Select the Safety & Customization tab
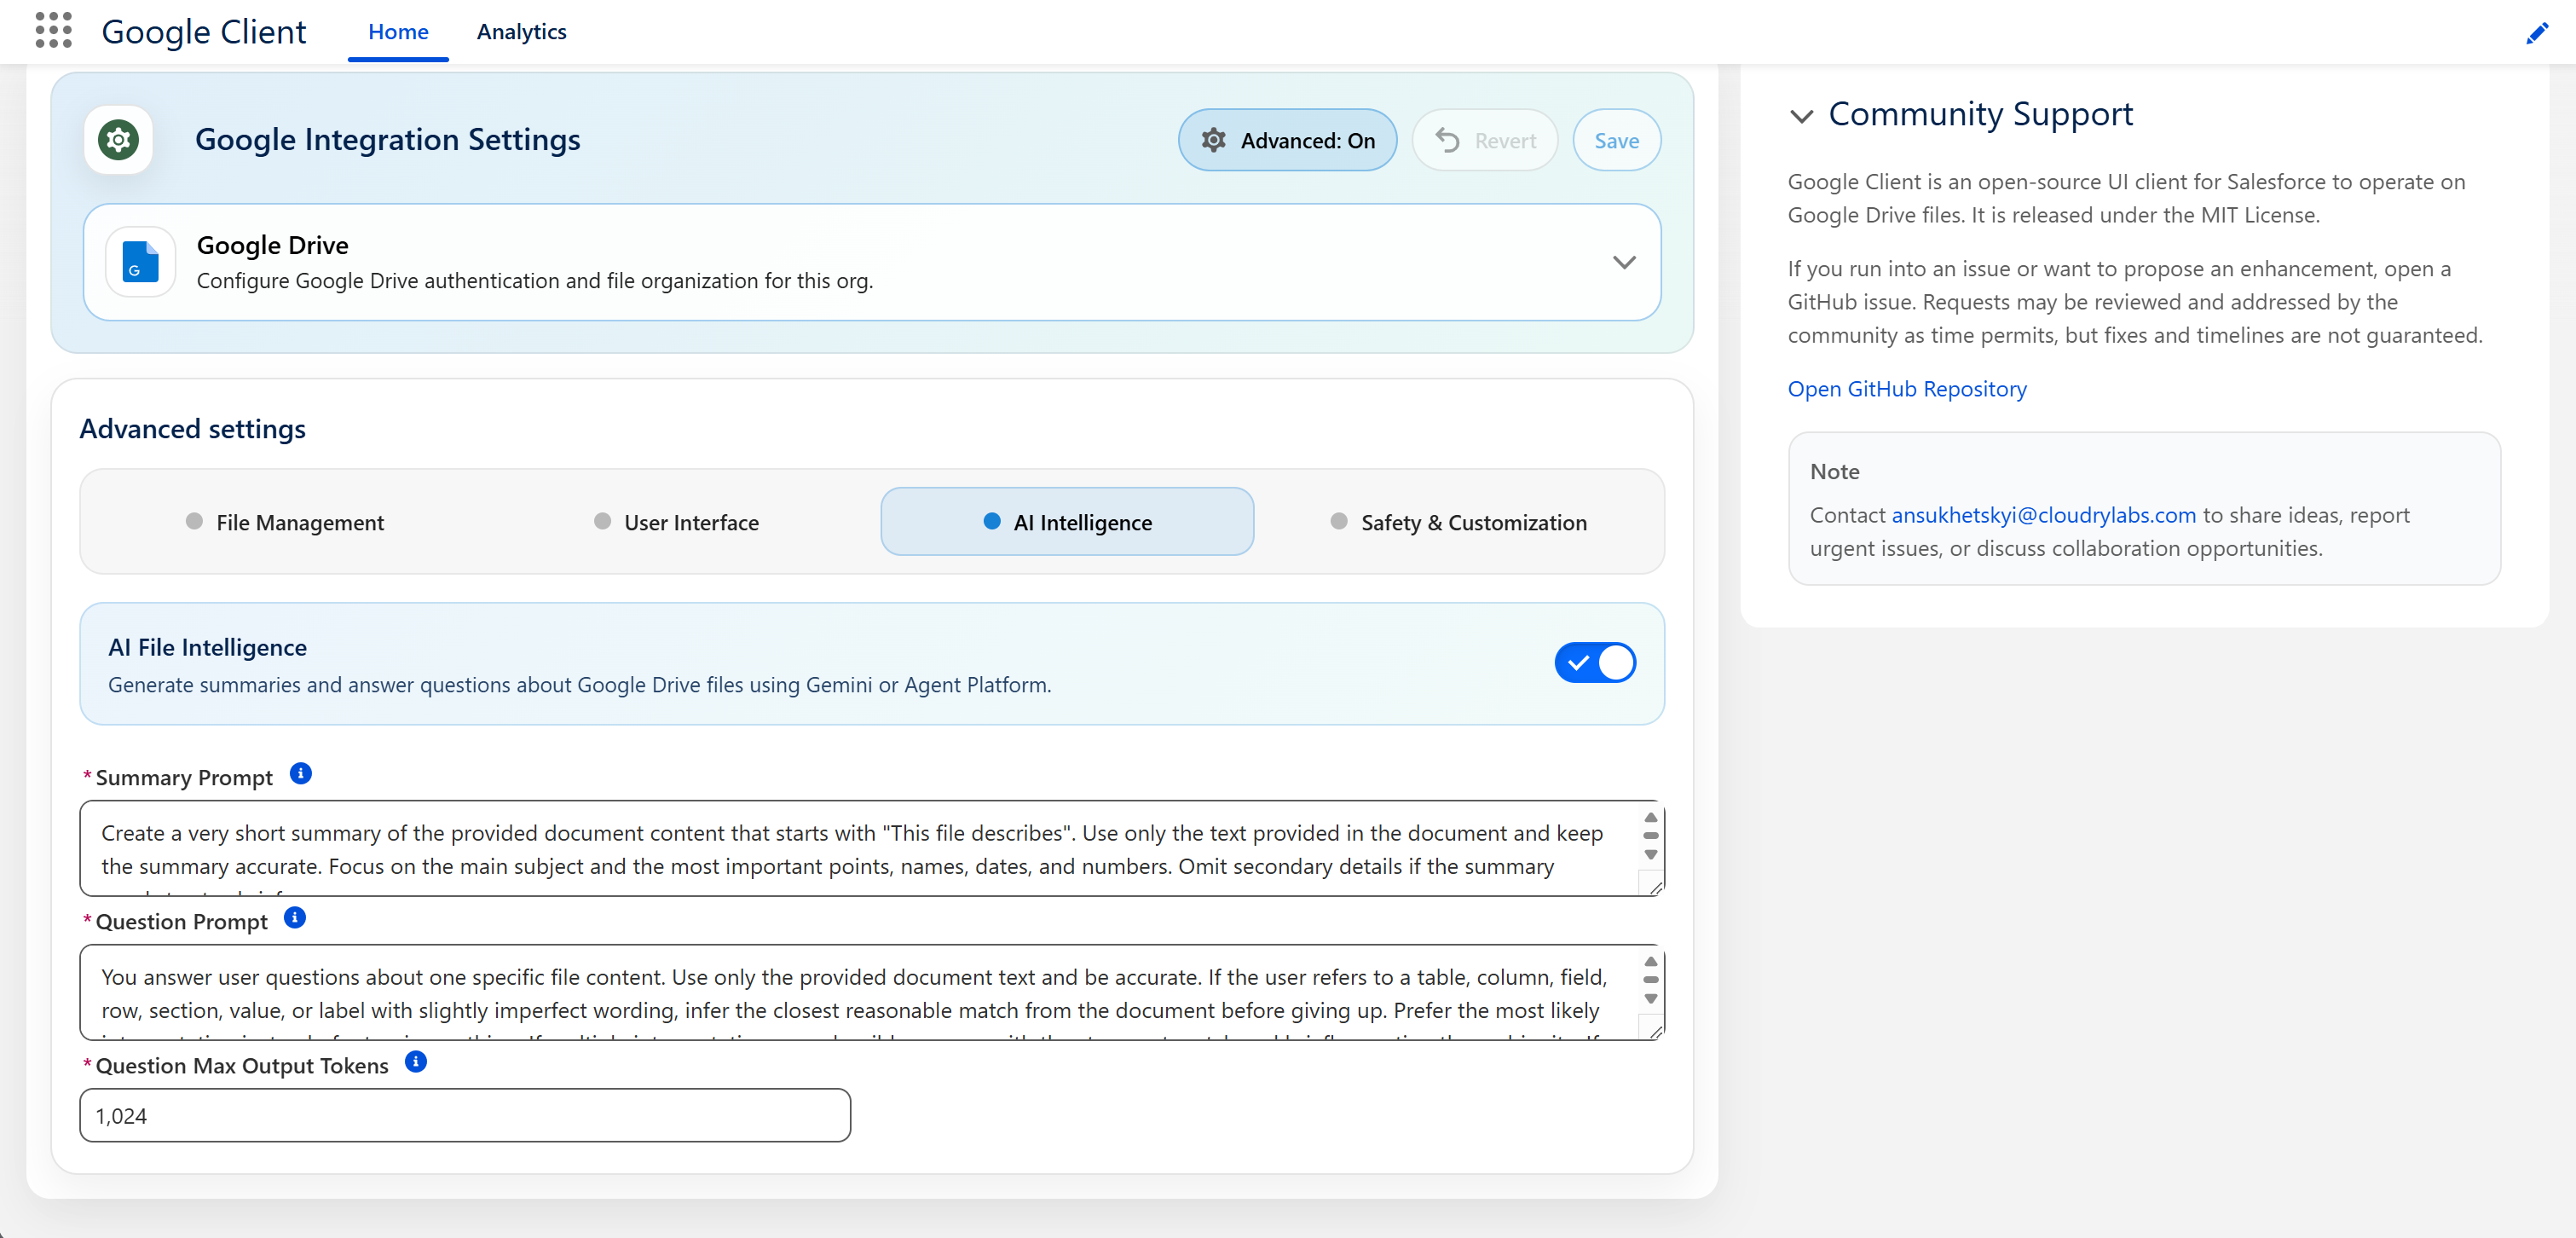 (x=1458, y=522)
